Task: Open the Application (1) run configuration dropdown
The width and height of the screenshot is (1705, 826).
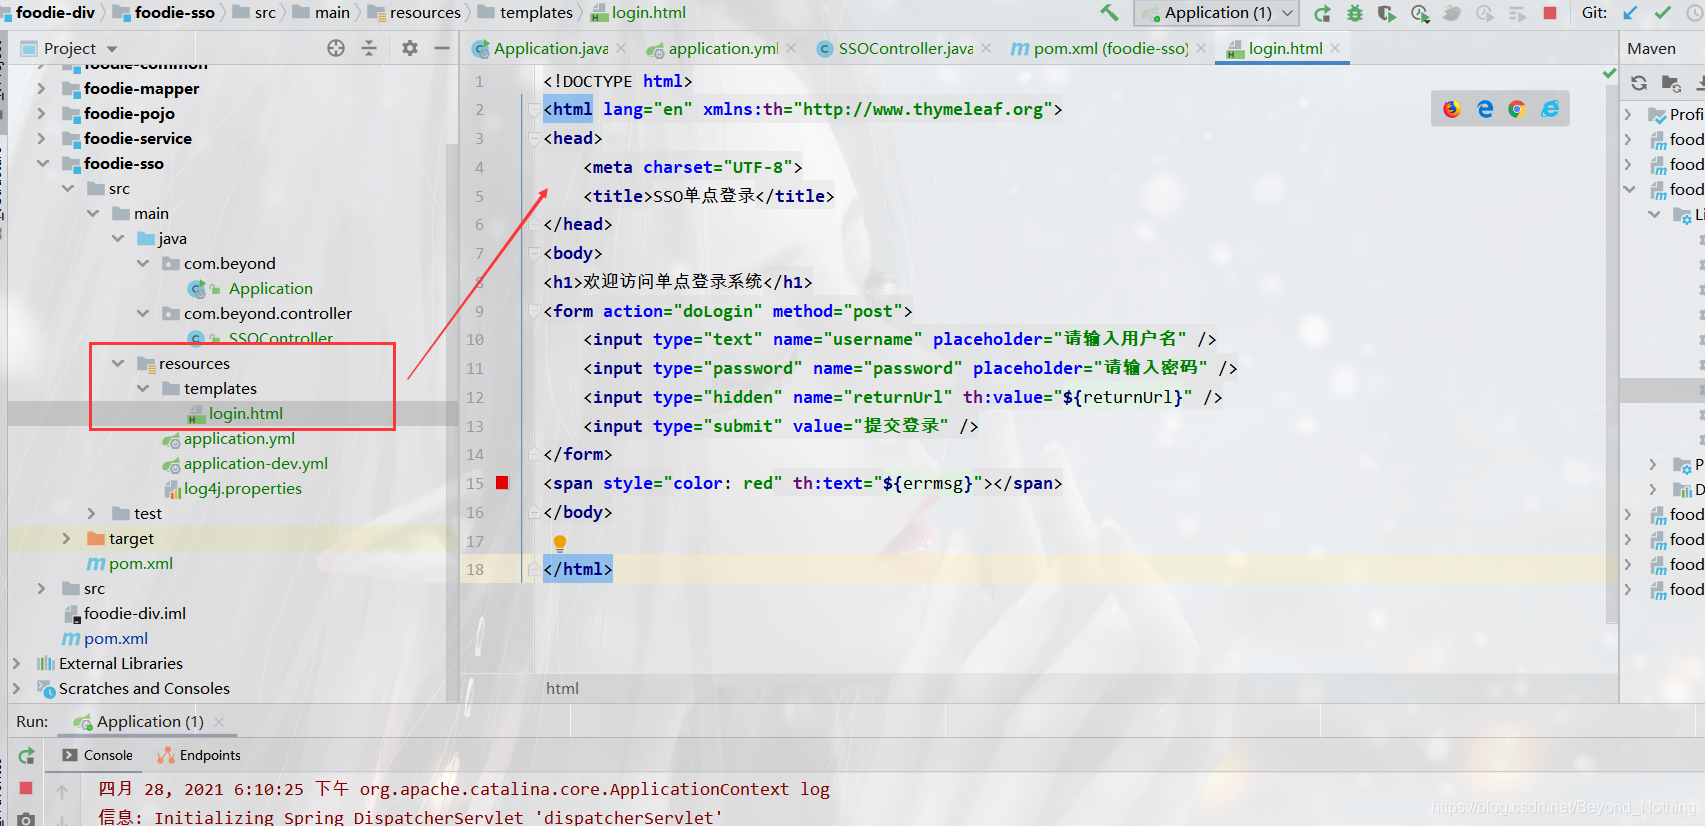Action: [x=1217, y=13]
